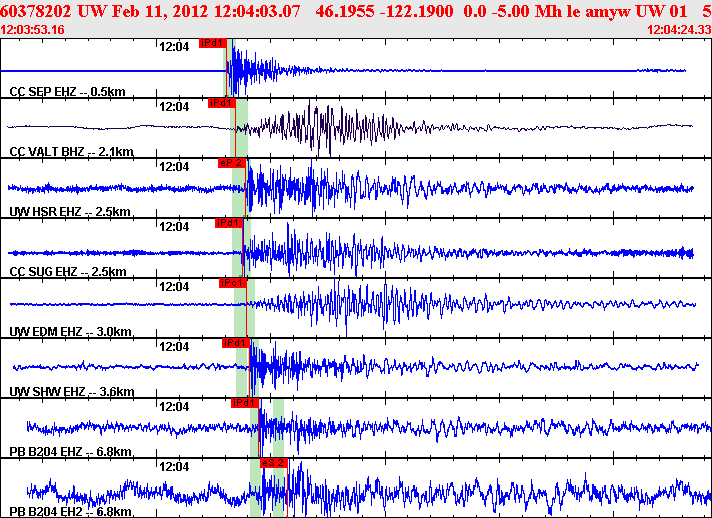
Task: Select the iPd1 pick flag on CC SUG trace
Action: pyautogui.click(x=229, y=223)
